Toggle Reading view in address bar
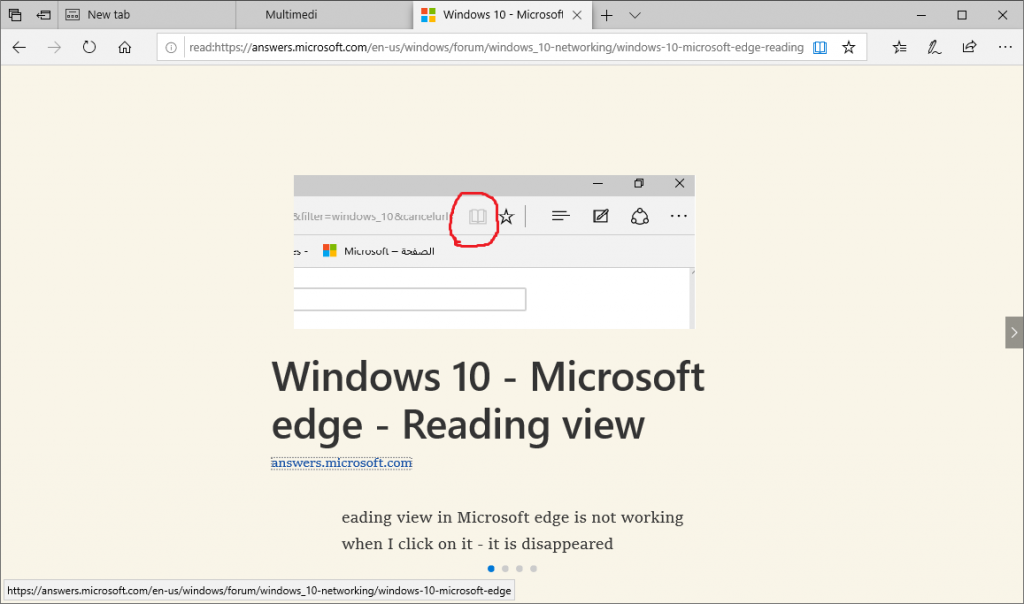The image size is (1024, 604). 820,47
